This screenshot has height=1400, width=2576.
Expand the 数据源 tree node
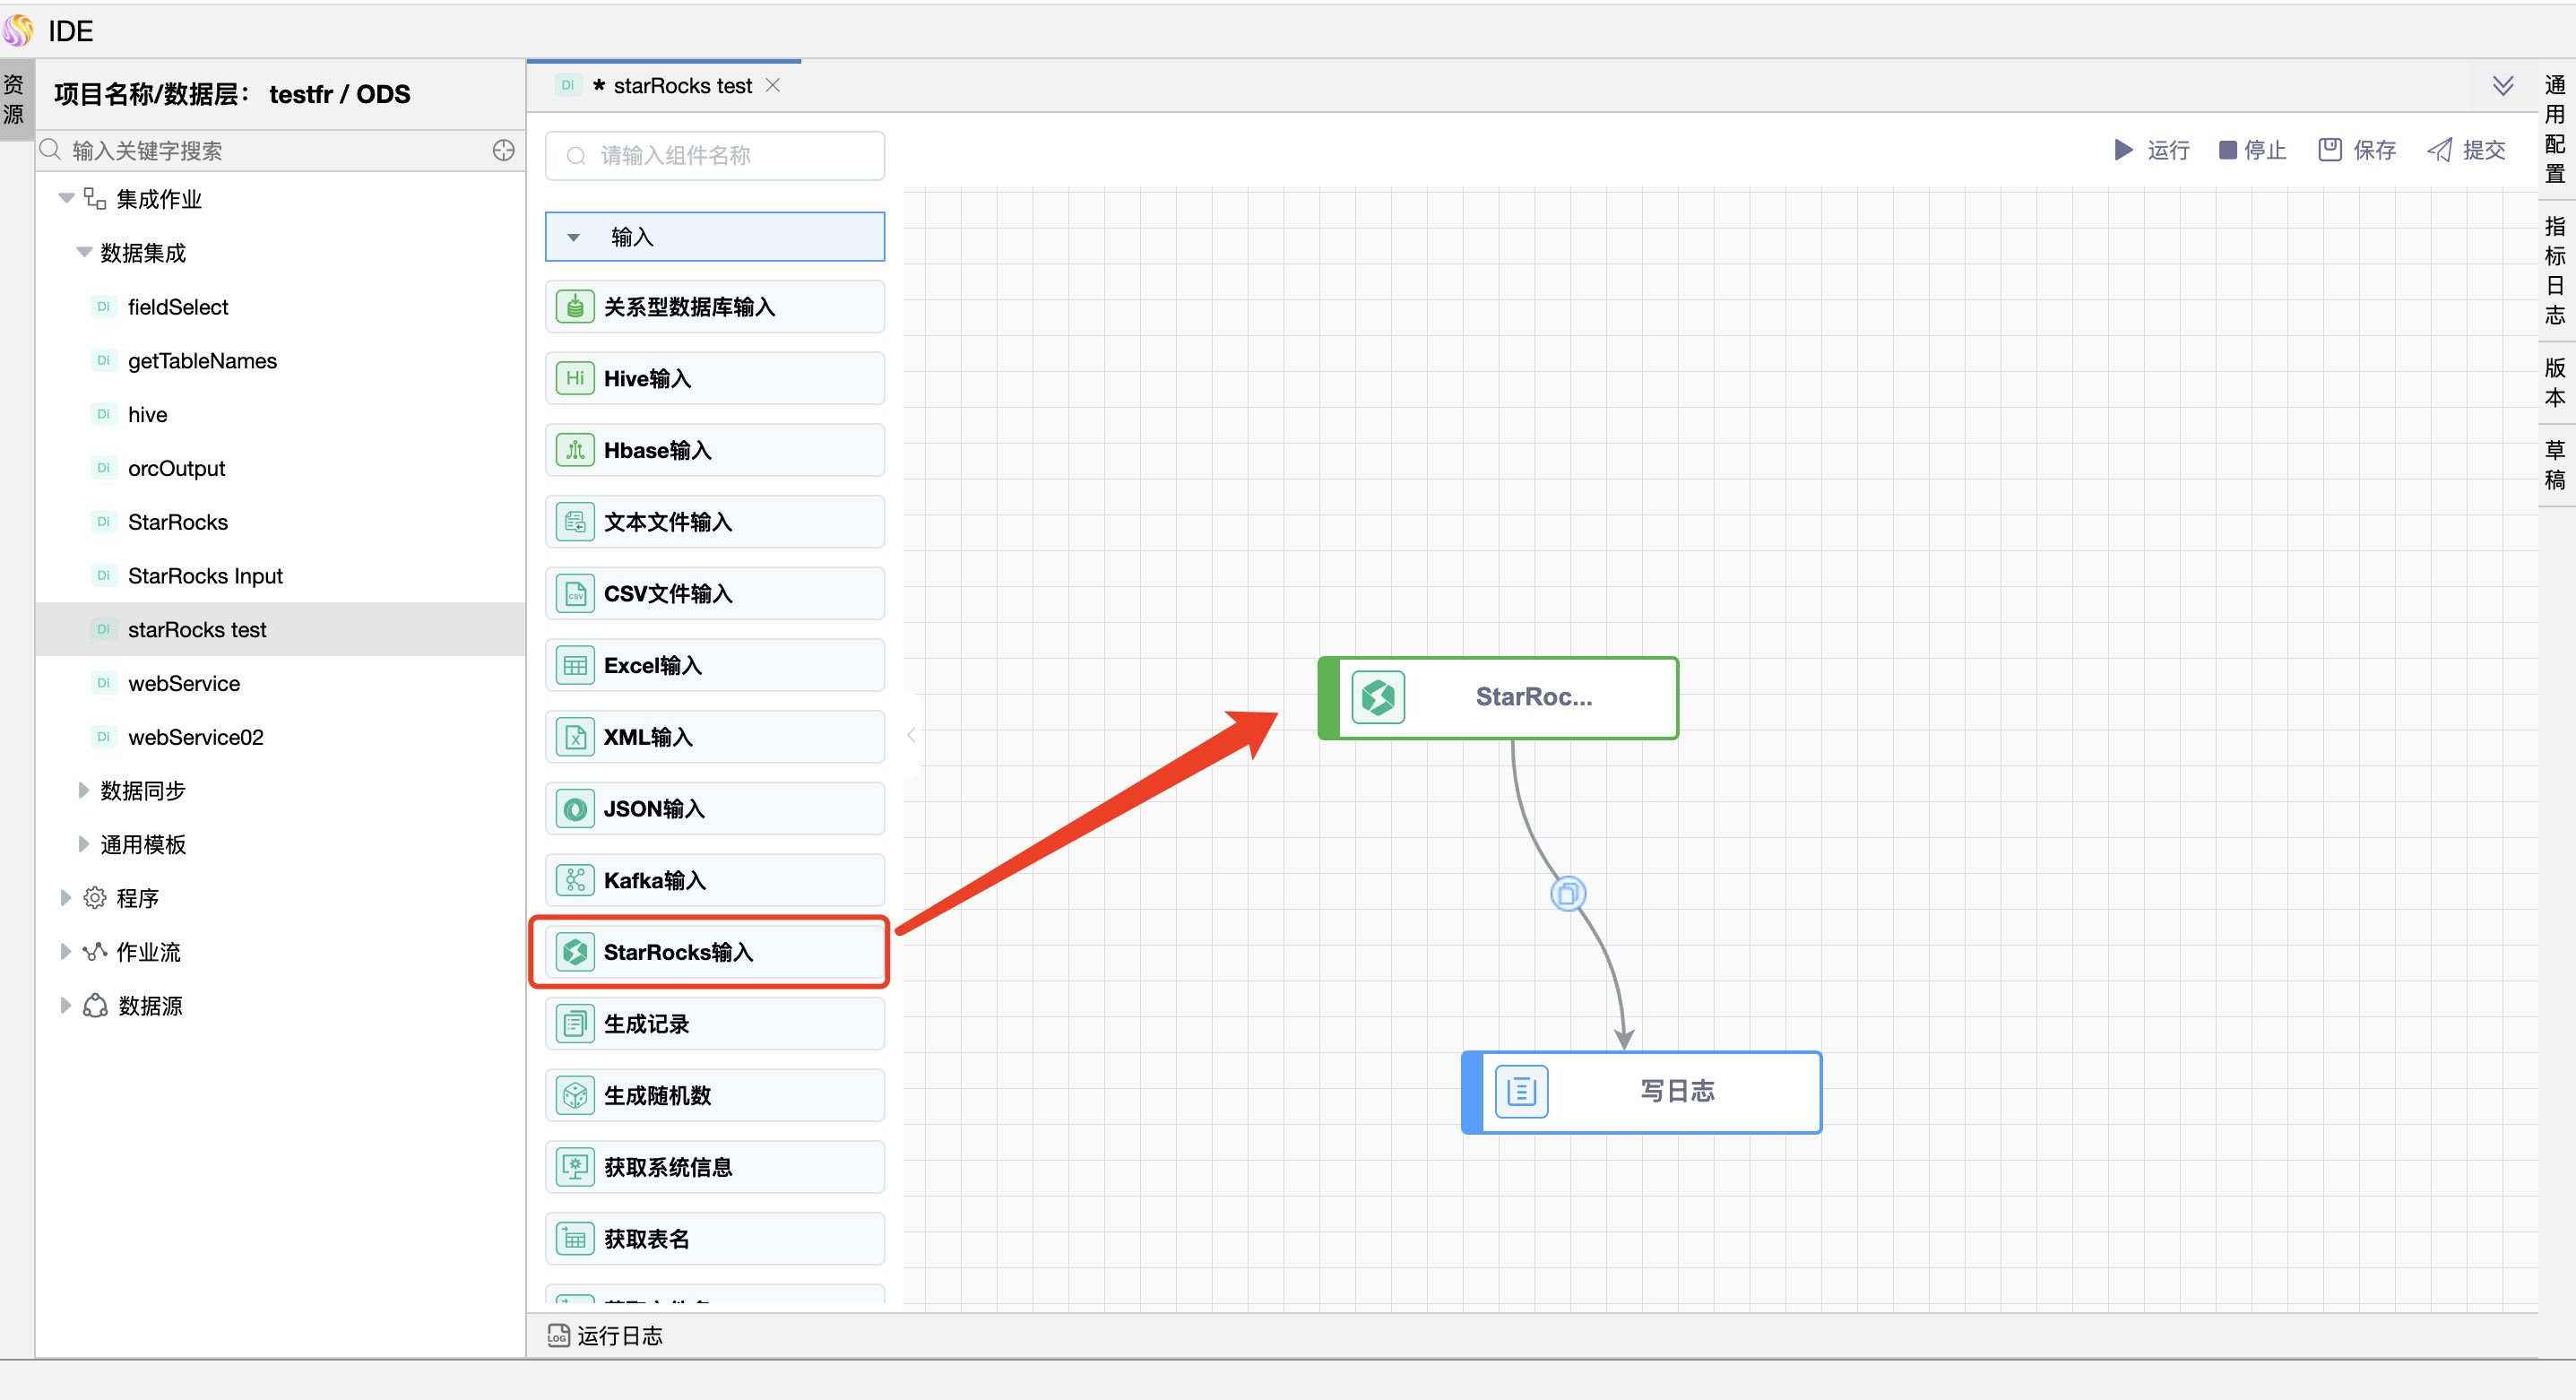coord(66,1005)
